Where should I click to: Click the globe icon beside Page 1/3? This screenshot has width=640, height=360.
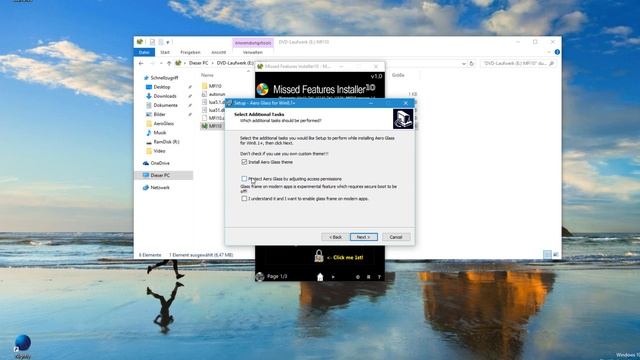[x=260, y=277]
